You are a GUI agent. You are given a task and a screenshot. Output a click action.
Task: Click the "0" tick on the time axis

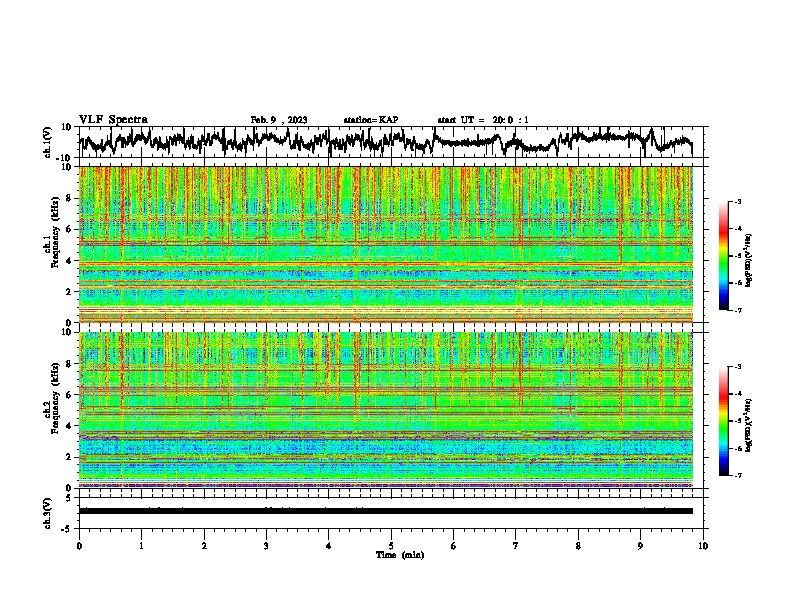tap(79, 546)
